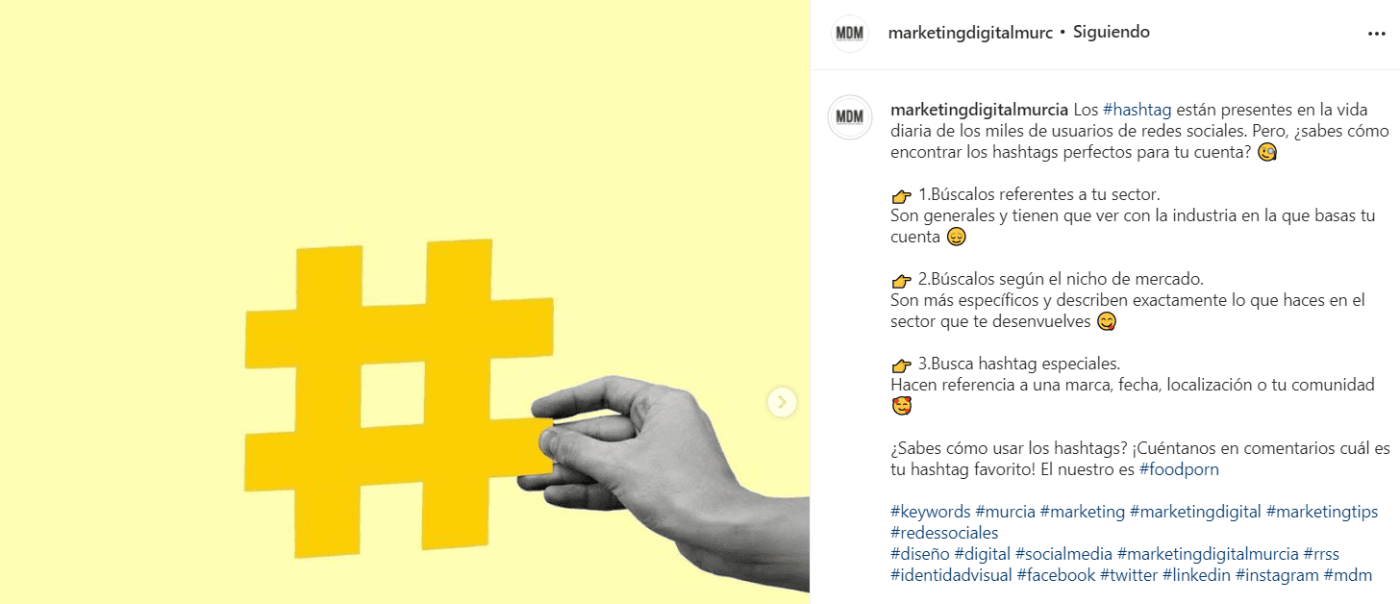
Task: Open the three-dot more options menu
Action: tap(1376, 33)
